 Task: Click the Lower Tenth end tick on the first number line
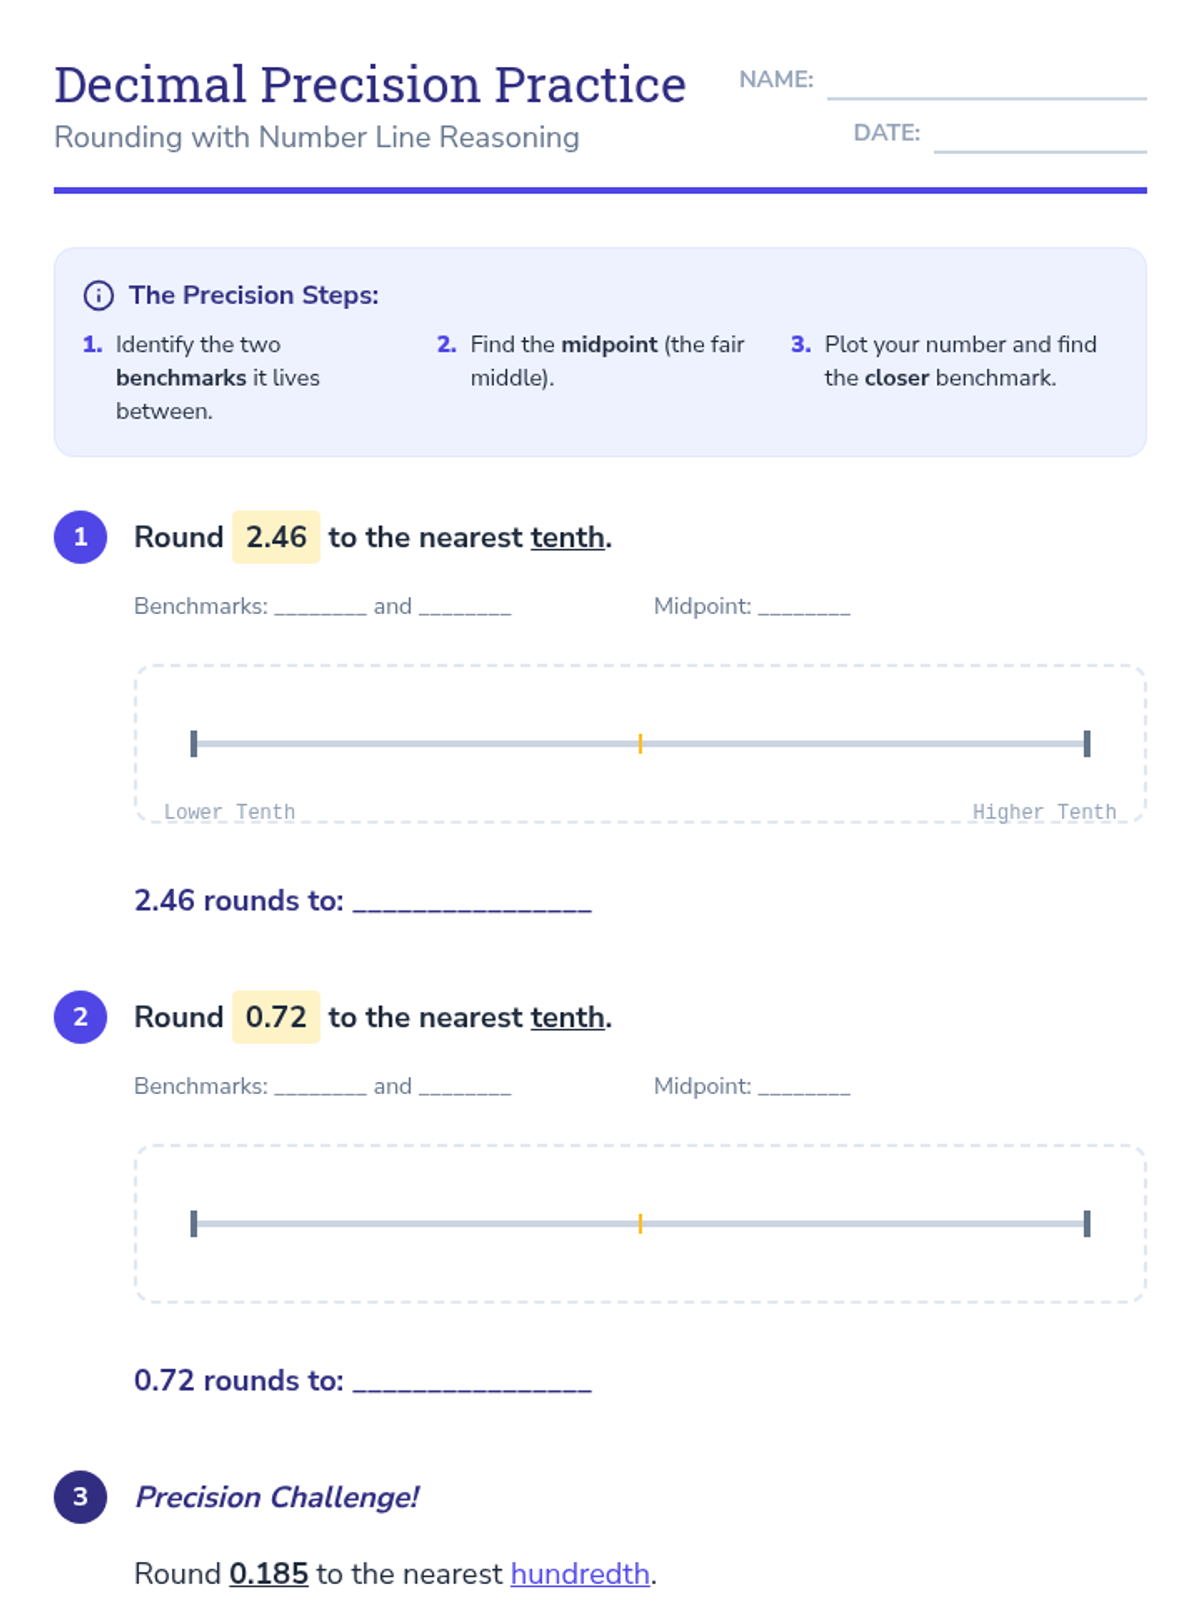click(194, 743)
